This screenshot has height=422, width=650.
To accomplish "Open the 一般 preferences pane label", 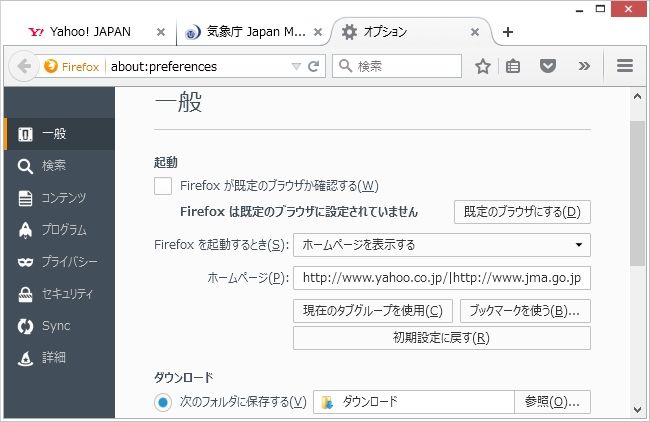I will click(x=54, y=134).
